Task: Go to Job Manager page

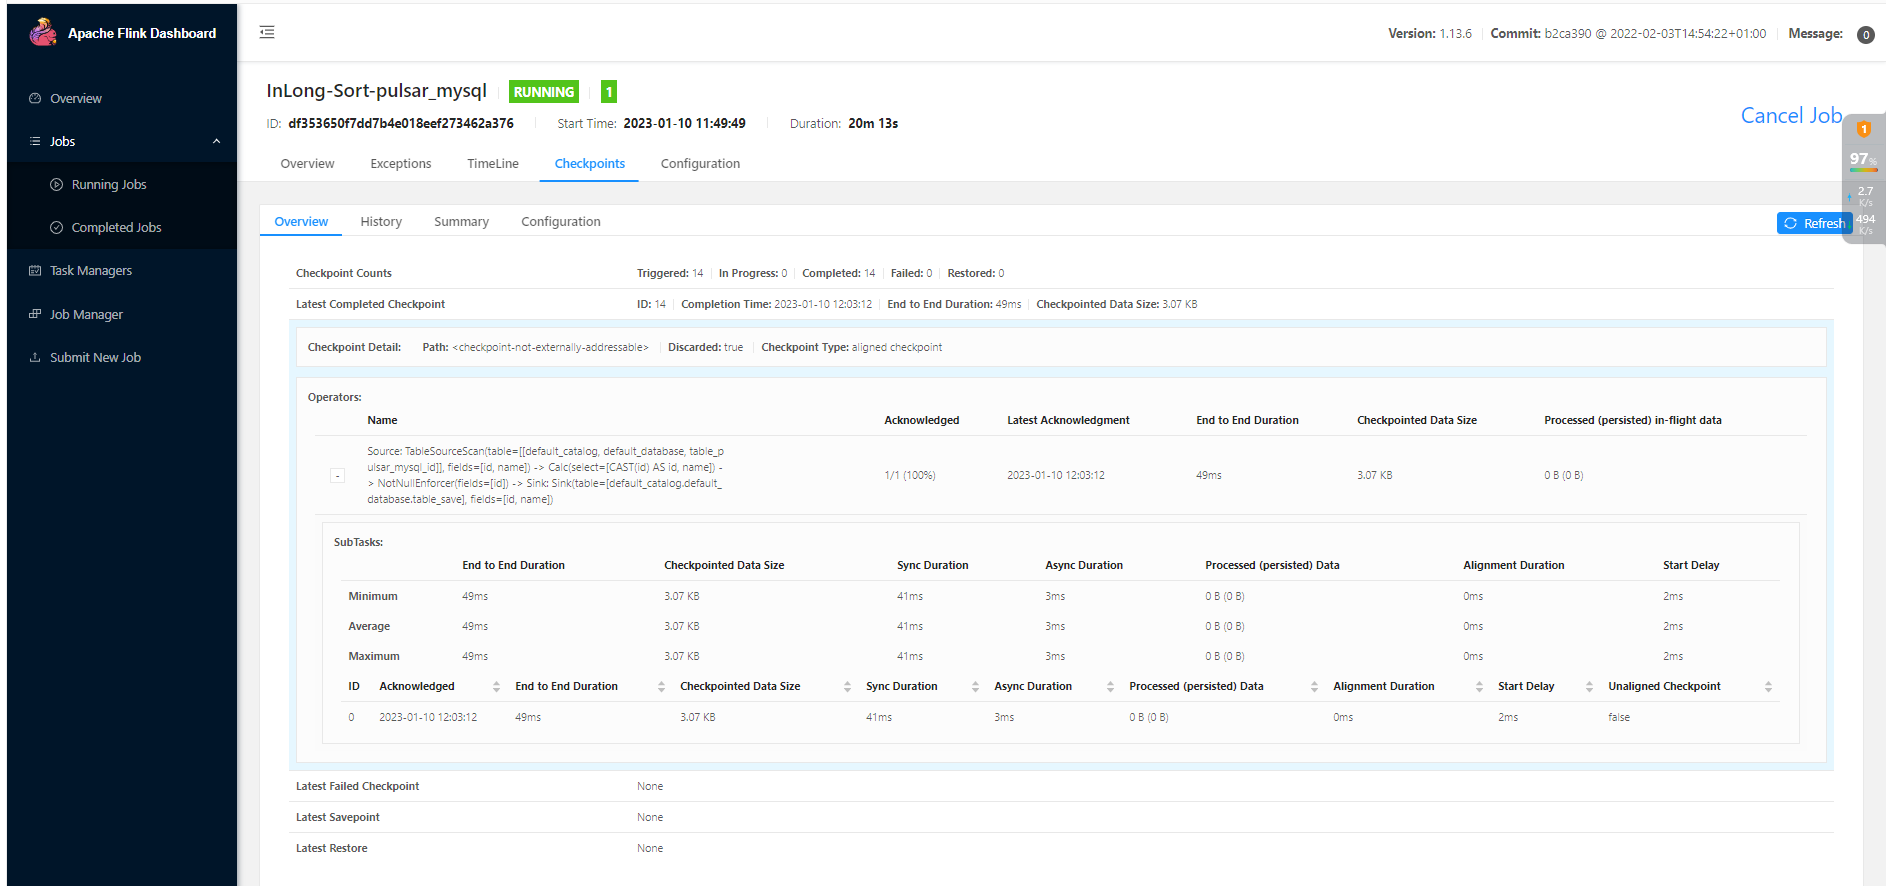Action: coord(86,314)
